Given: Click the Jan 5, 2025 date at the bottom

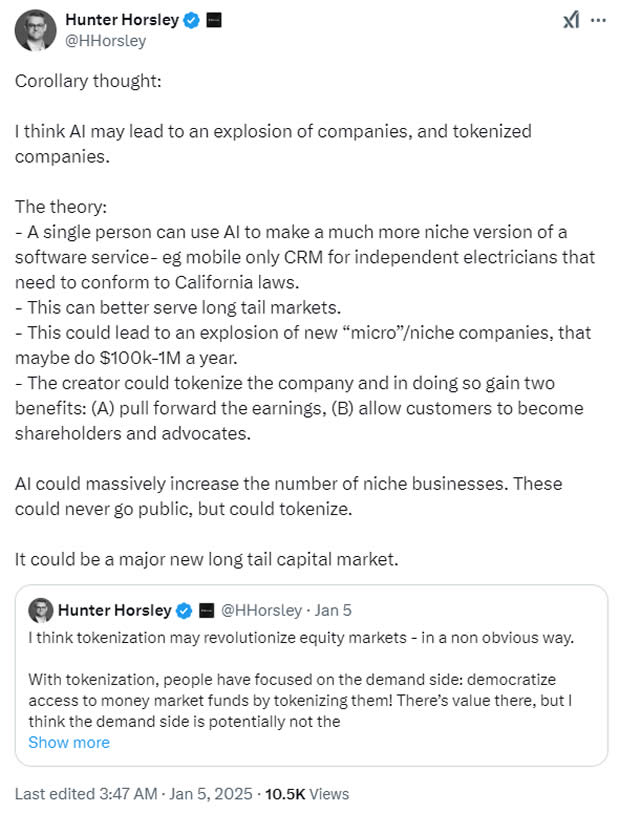Looking at the screenshot, I should [x=211, y=794].
